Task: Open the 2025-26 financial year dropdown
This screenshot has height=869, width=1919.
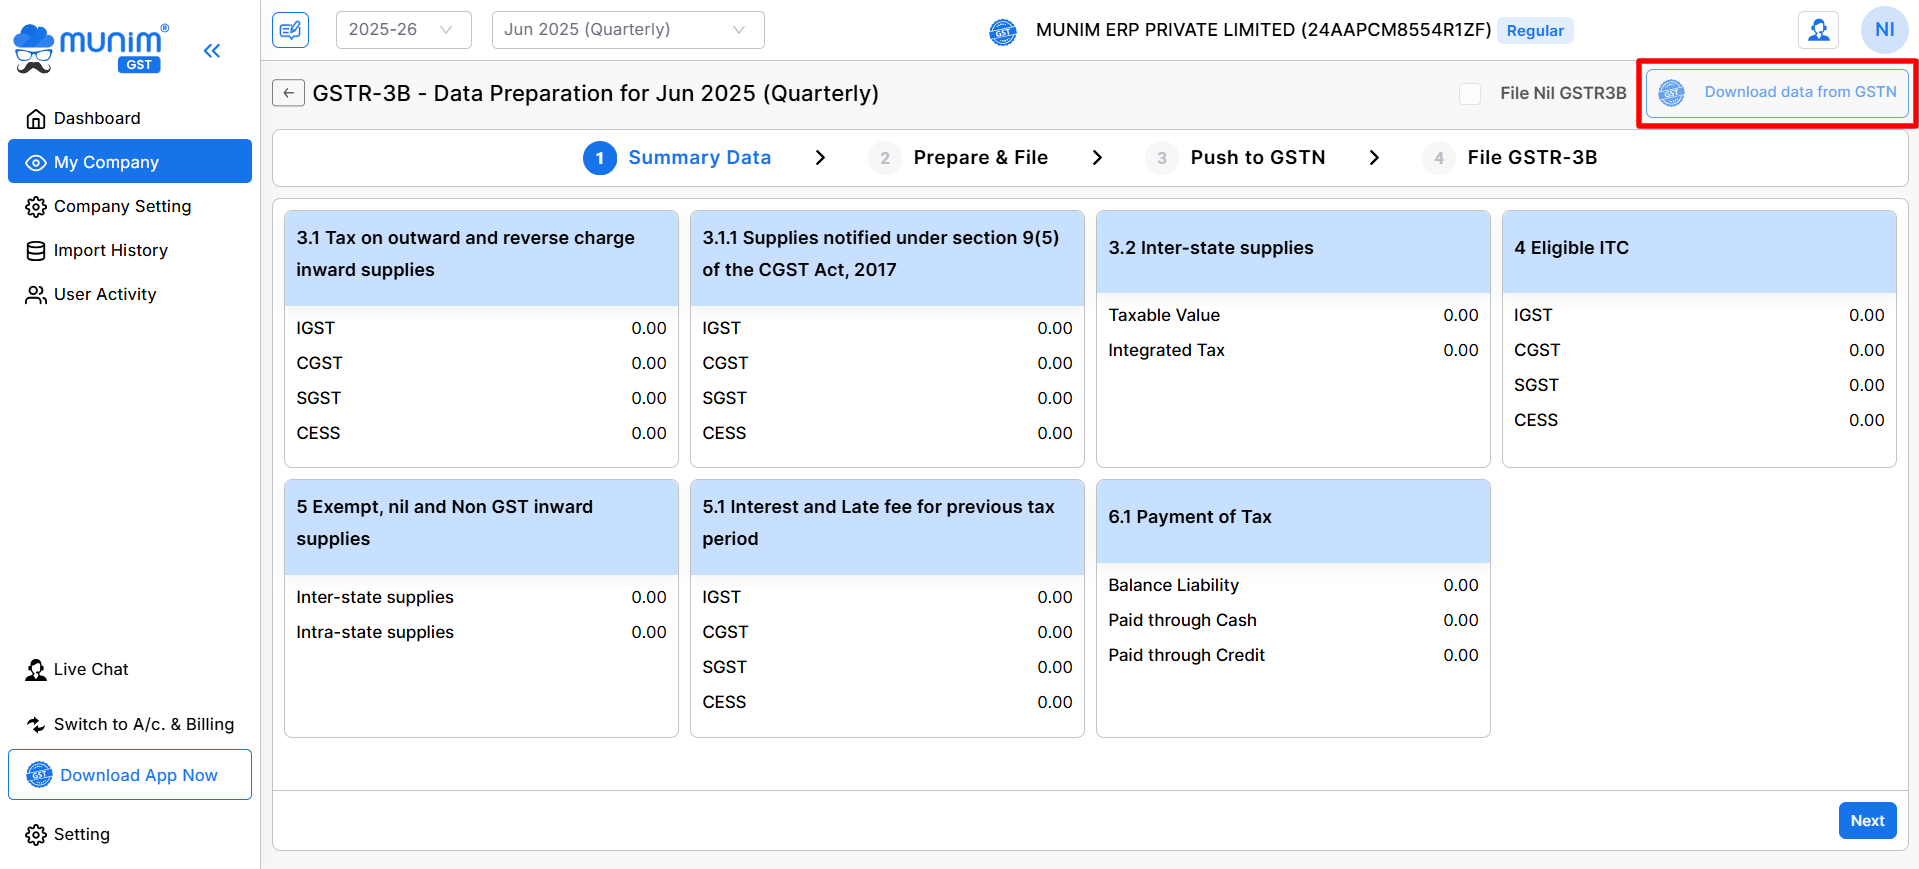Action: coord(404,30)
